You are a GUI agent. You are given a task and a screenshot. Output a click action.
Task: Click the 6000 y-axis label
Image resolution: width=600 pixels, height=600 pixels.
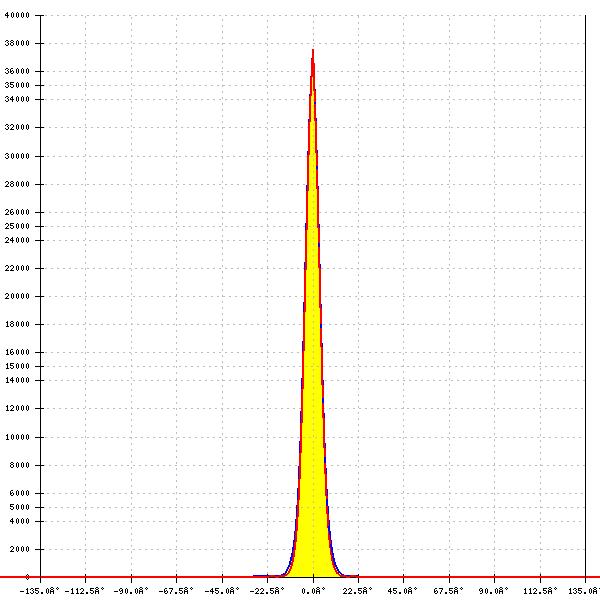click(19, 493)
